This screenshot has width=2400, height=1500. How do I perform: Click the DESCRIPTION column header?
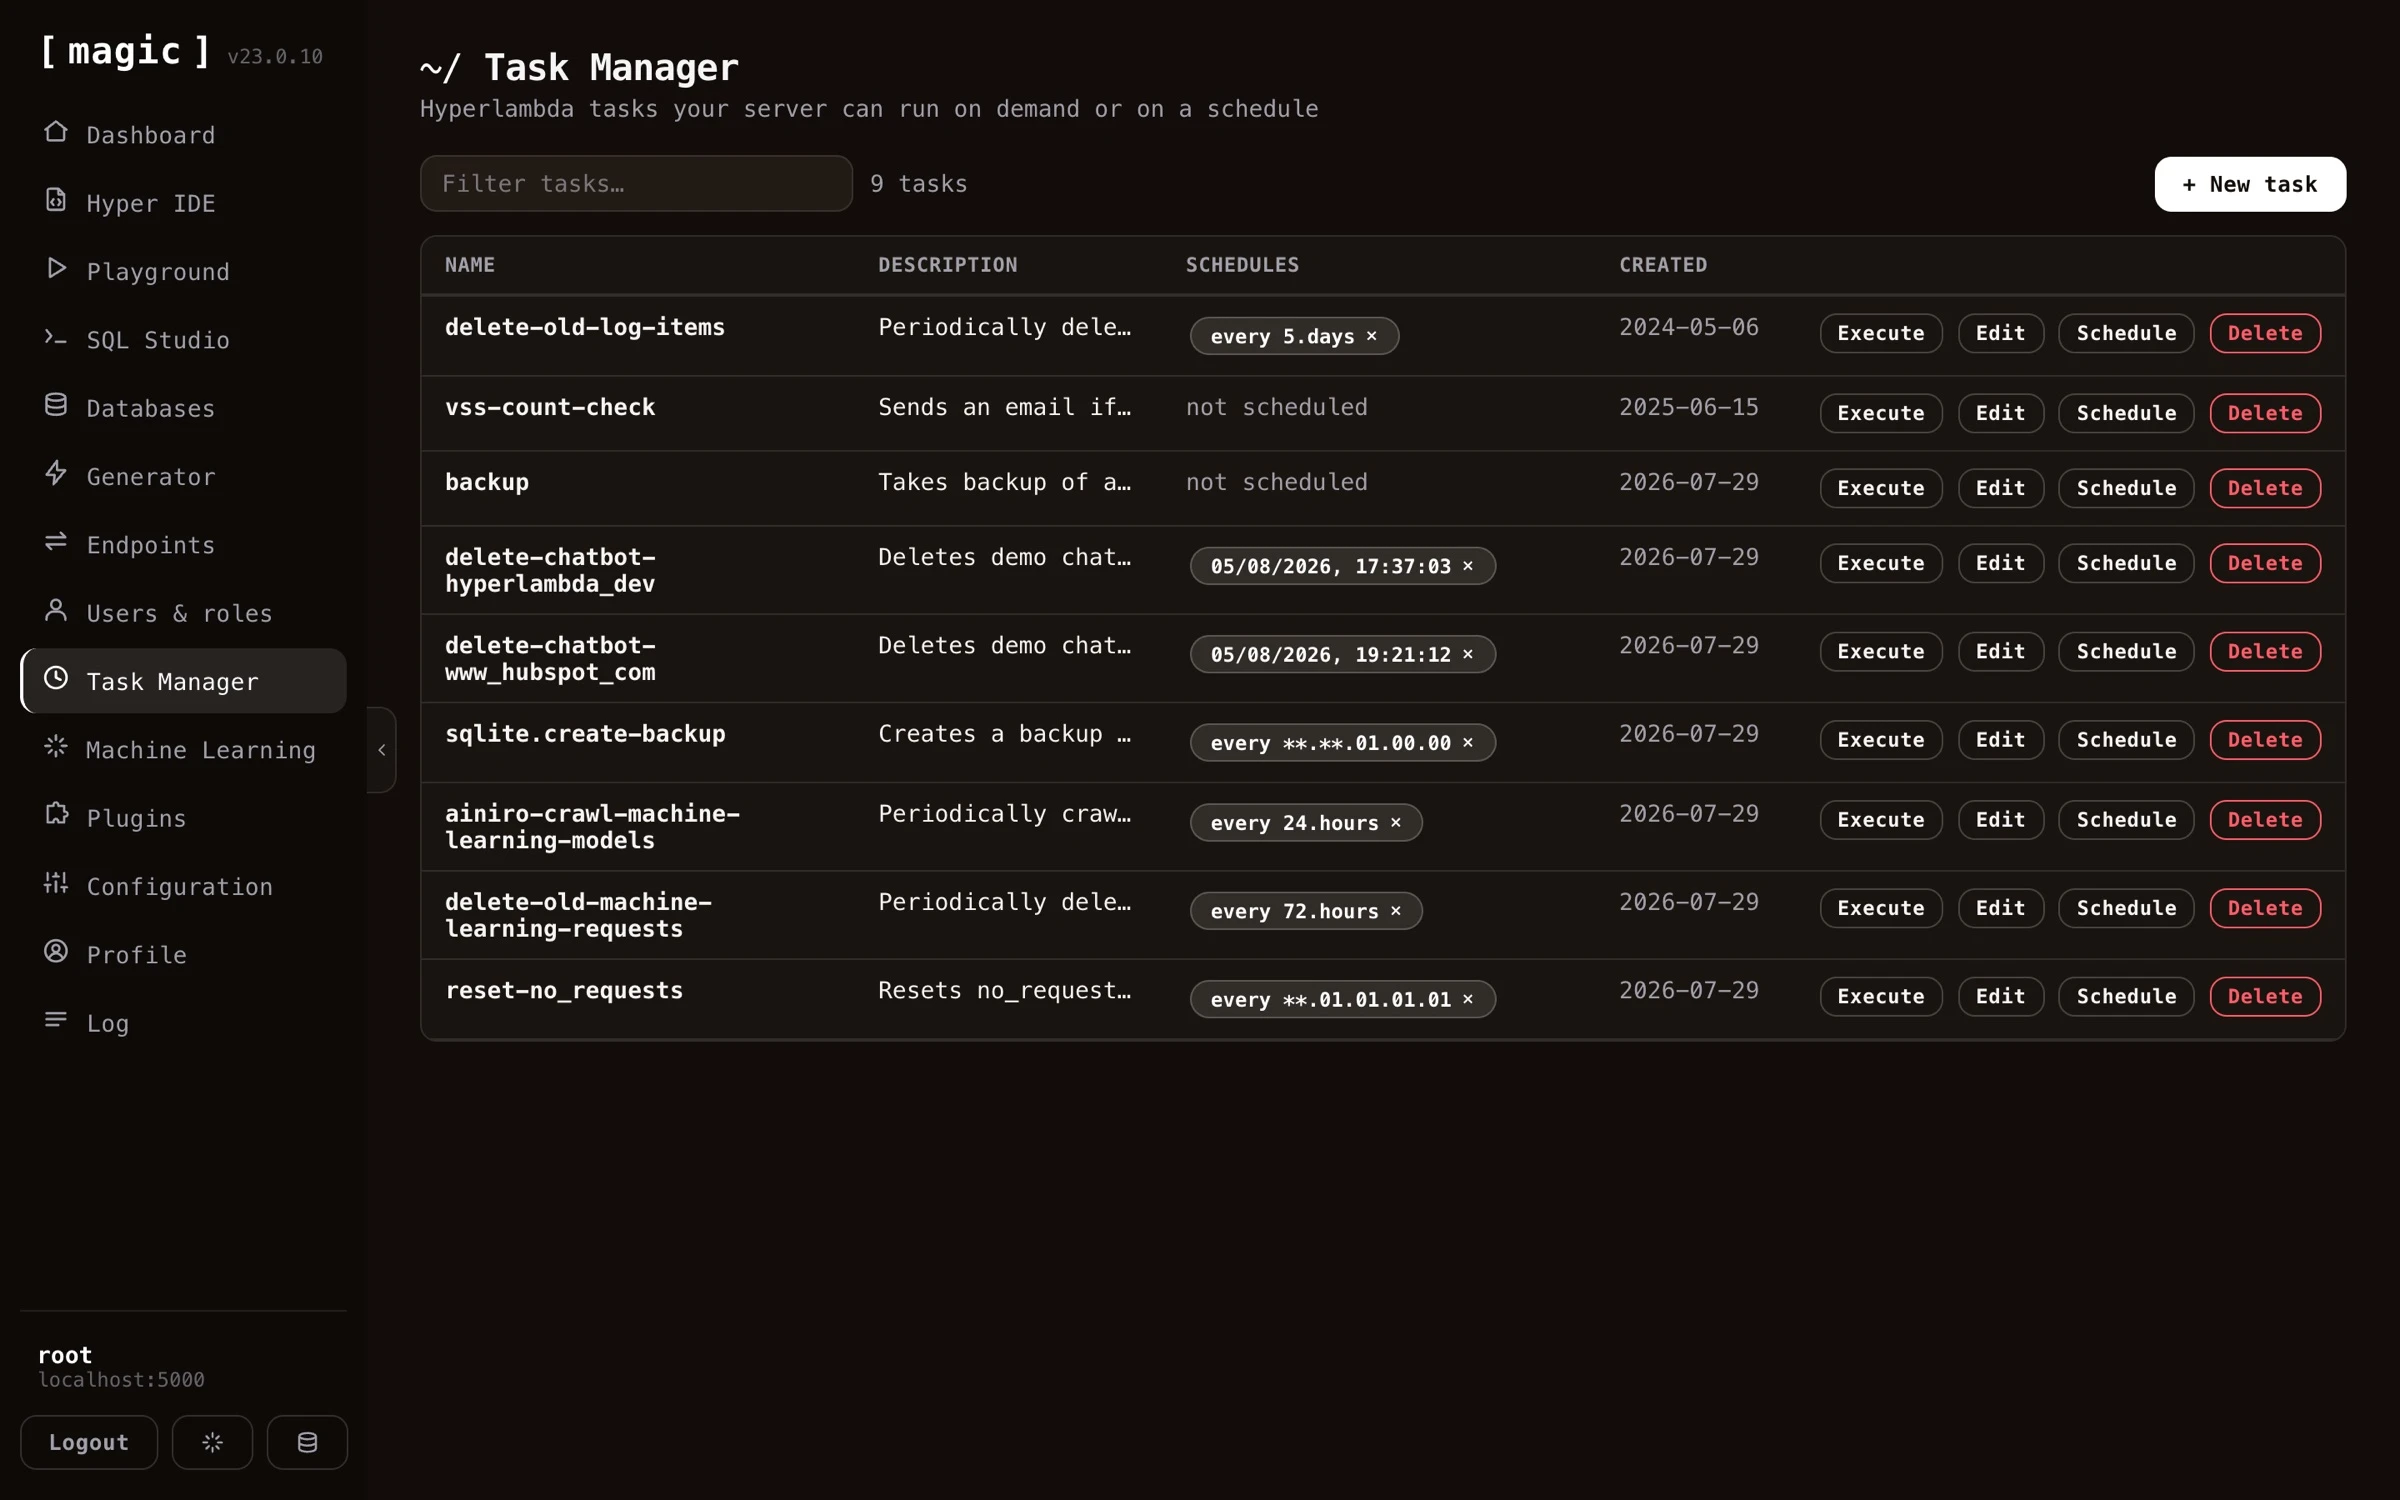(x=947, y=265)
